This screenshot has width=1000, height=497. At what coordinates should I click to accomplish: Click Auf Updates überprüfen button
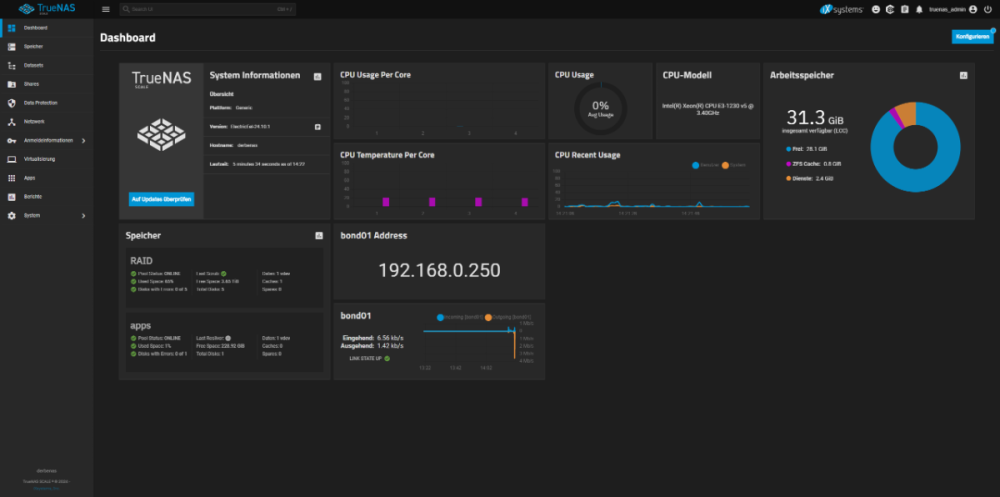pos(162,199)
